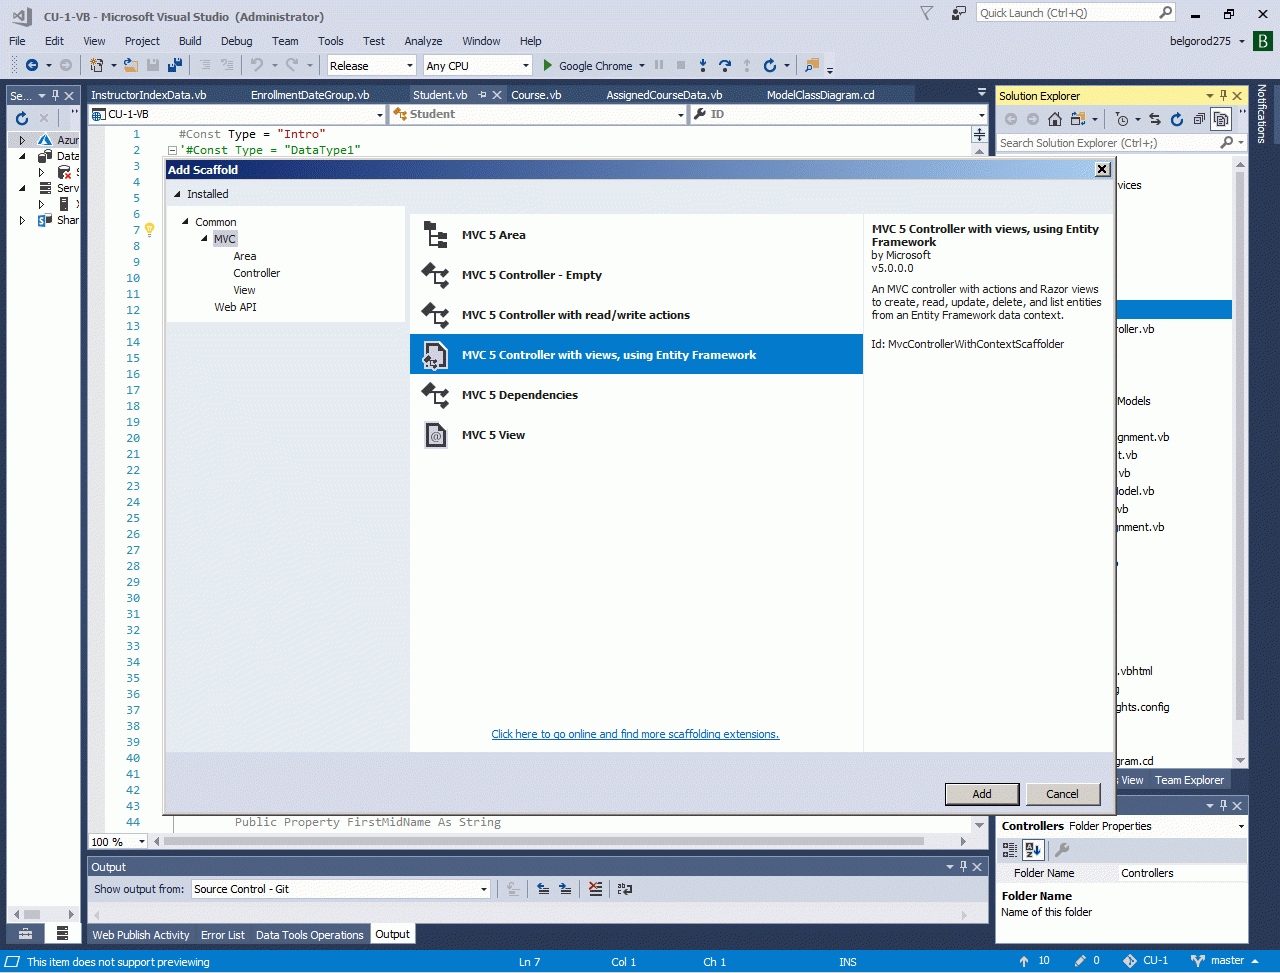The image size is (1280, 973).
Task: Click Find in Files toolbar icon
Action: tap(812, 66)
